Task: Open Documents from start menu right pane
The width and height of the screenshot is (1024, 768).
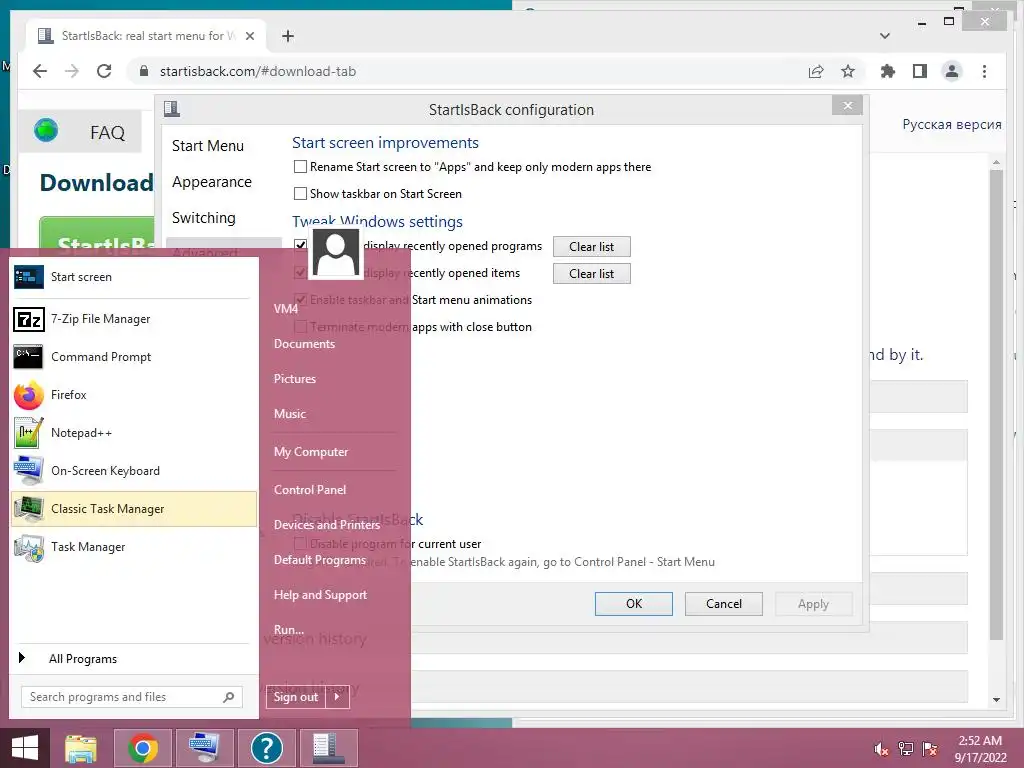Action: [304, 344]
